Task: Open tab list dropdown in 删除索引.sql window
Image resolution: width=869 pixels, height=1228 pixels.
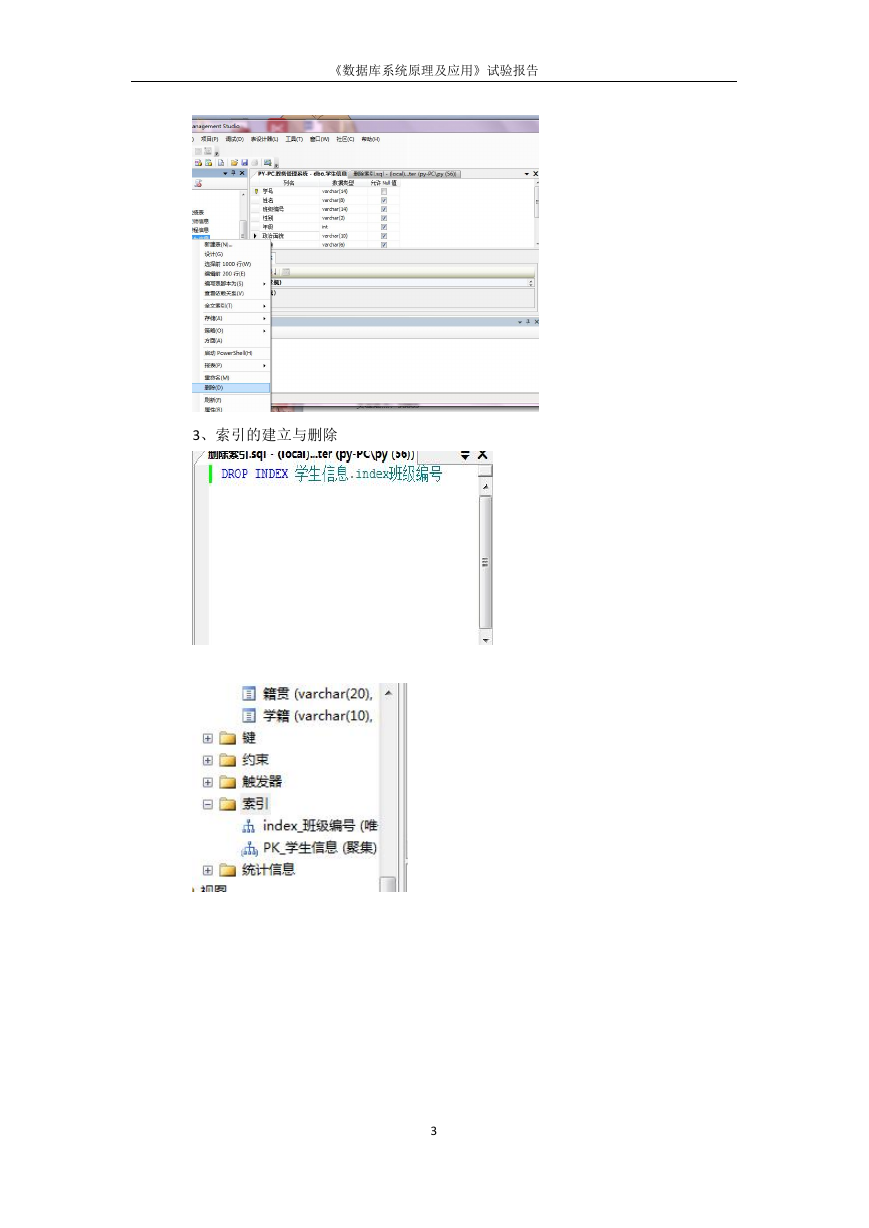Action: tap(464, 454)
